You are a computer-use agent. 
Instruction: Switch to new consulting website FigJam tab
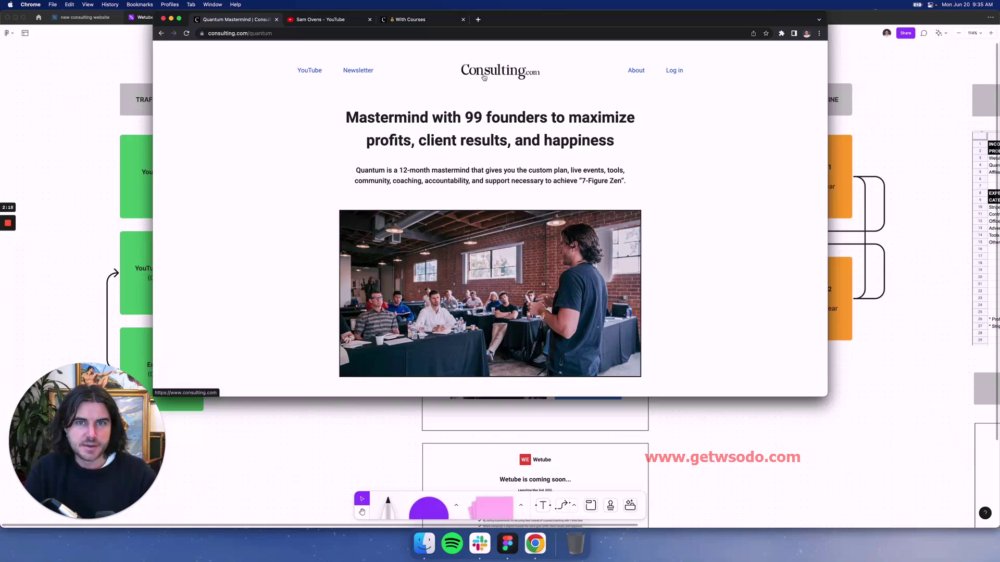pos(82,17)
